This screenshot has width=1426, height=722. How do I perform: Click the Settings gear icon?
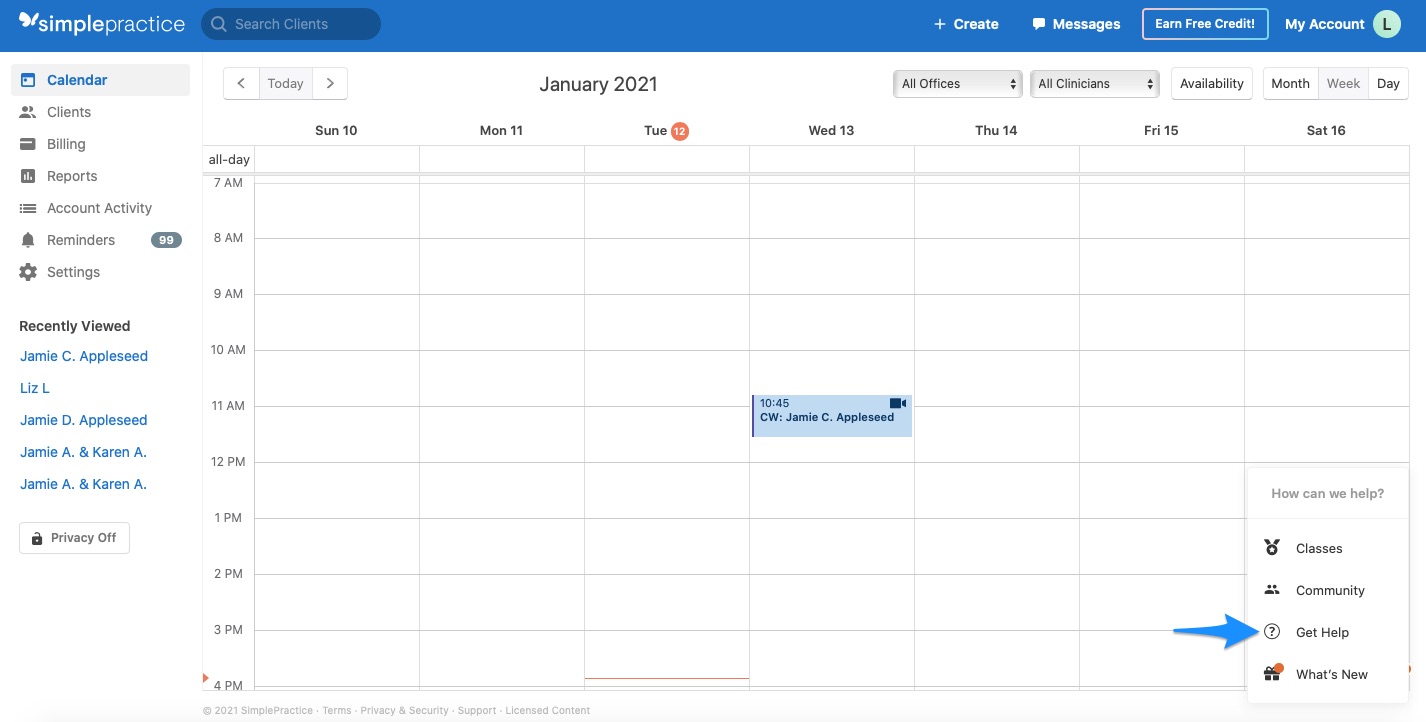pos(28,272)
